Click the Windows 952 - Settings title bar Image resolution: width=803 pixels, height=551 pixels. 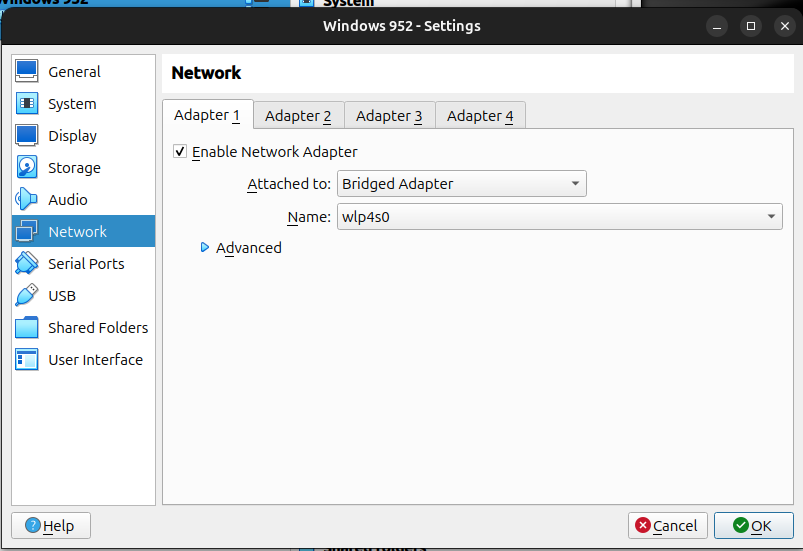[x=402, y=26]
